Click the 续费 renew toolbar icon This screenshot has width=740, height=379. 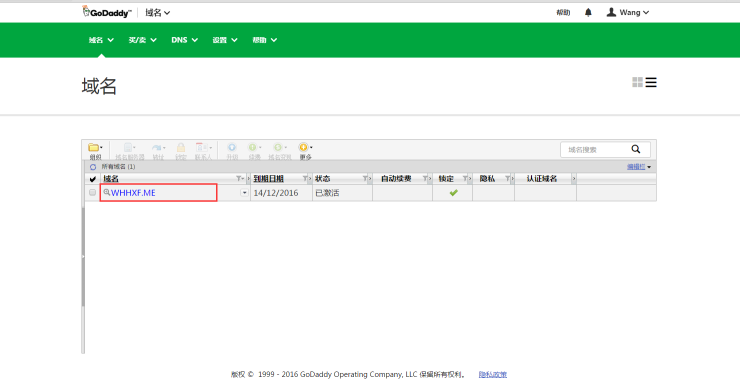[255, 151]
